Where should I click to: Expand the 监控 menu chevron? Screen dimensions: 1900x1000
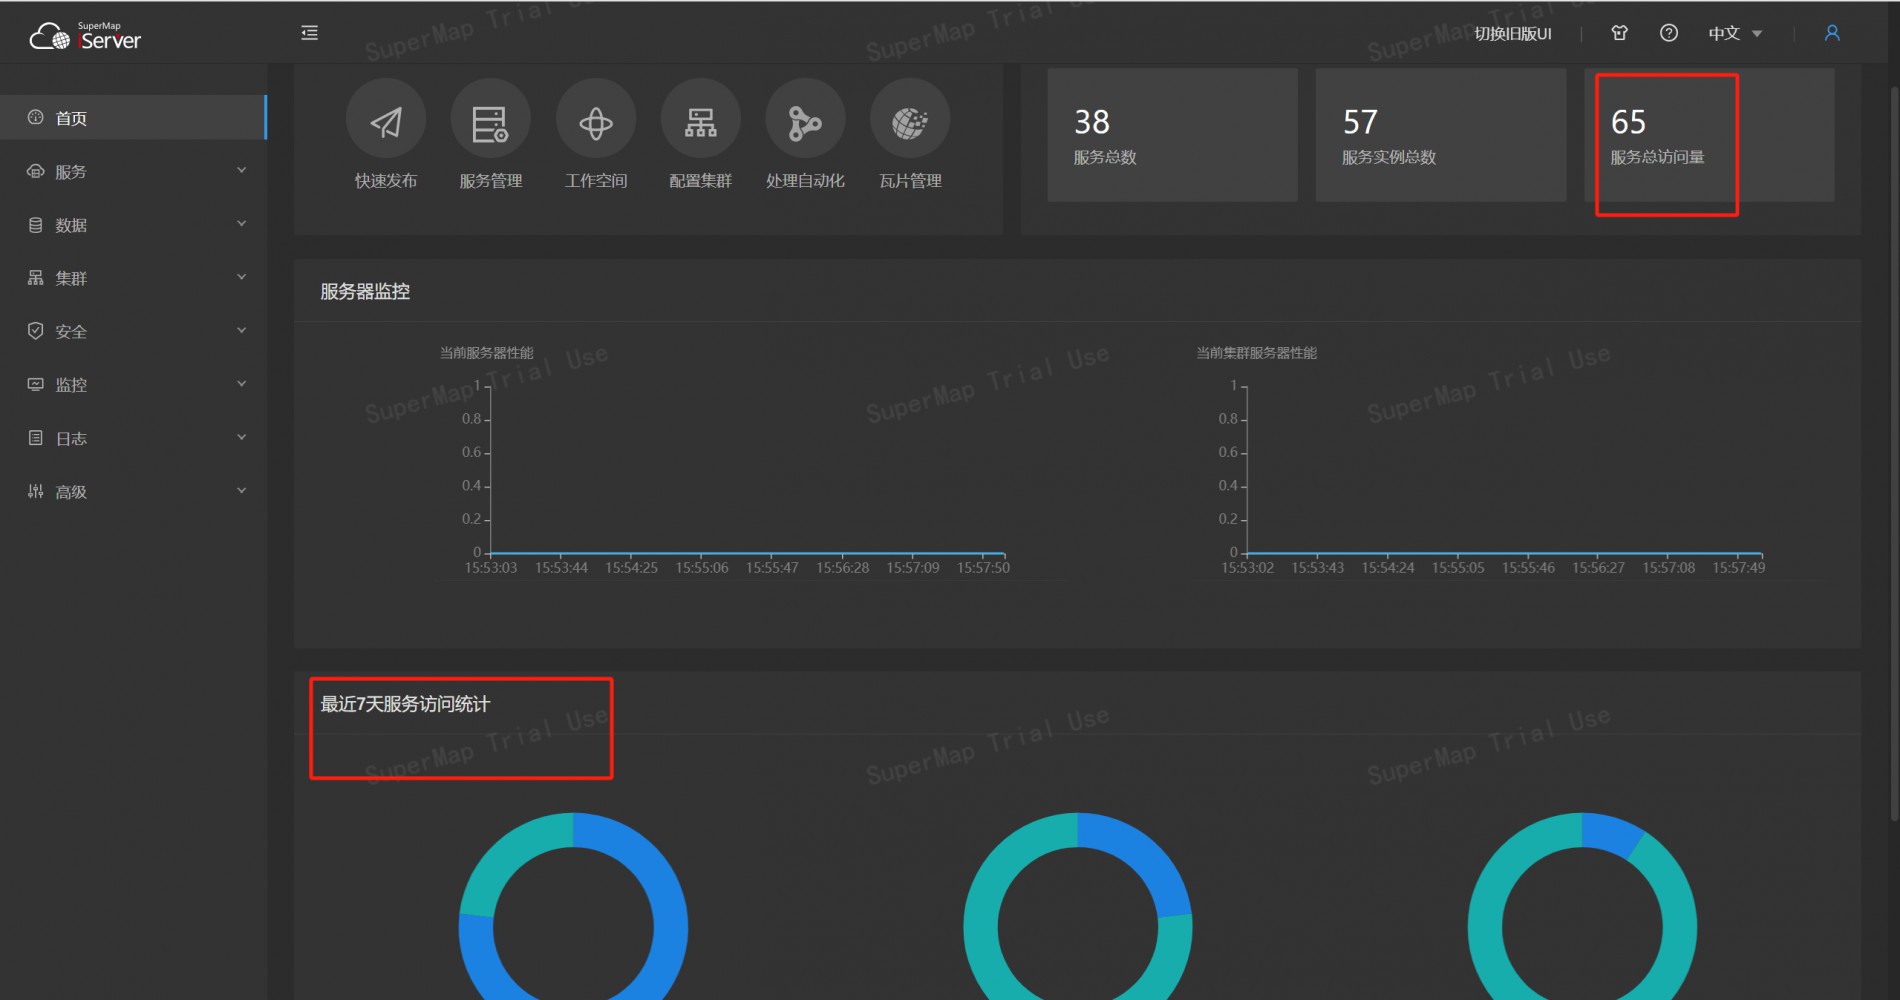241,383
